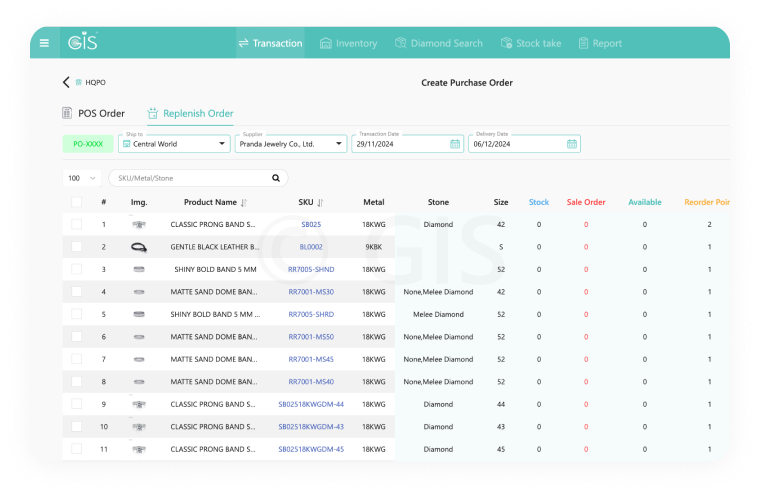Screen dimensions: 760x494
Task: Open the Transaction Date calendar icon
Action: 455,144
